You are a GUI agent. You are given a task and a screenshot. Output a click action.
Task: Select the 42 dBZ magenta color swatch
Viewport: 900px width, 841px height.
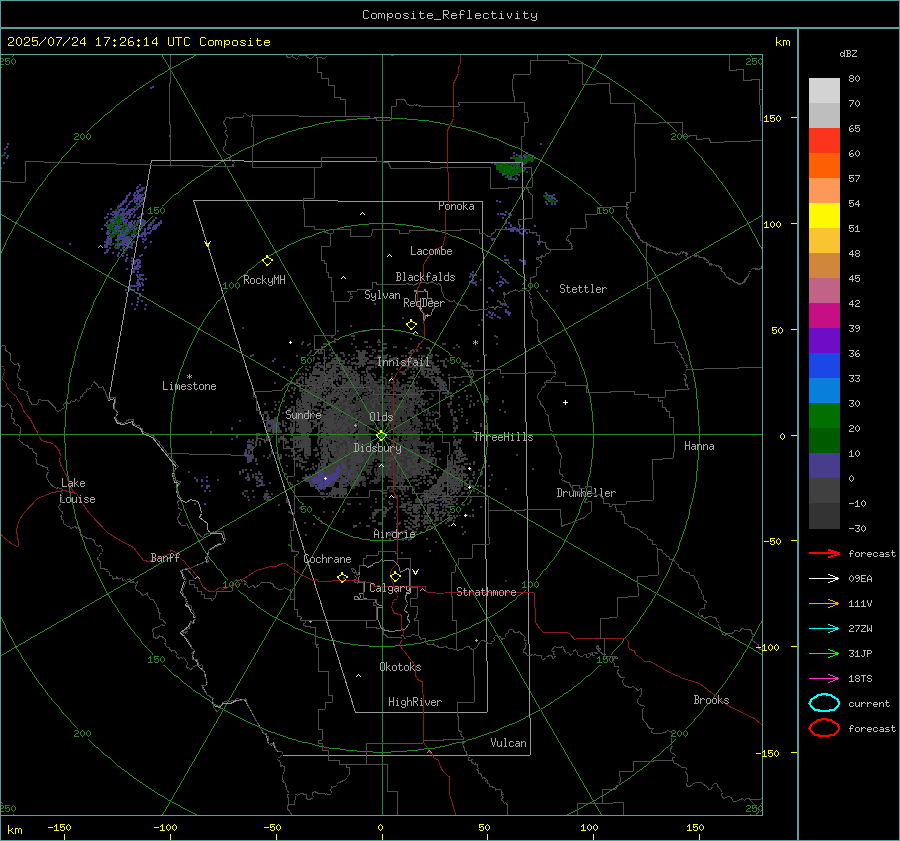click(824, 316)
